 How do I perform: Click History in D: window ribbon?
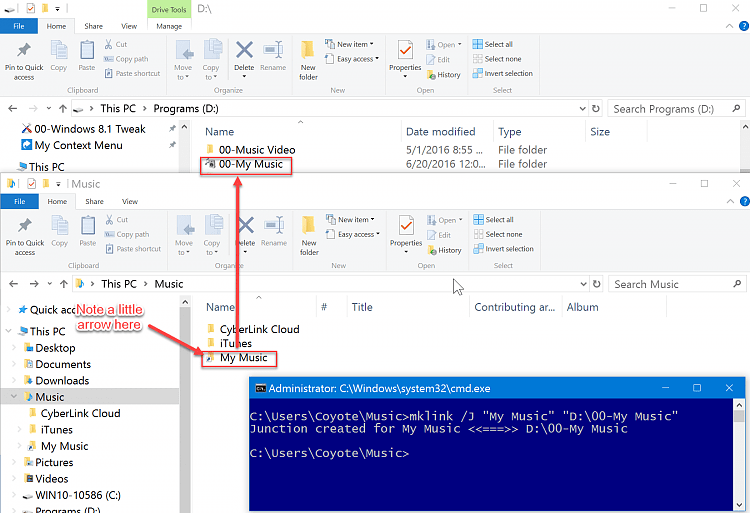443,75
